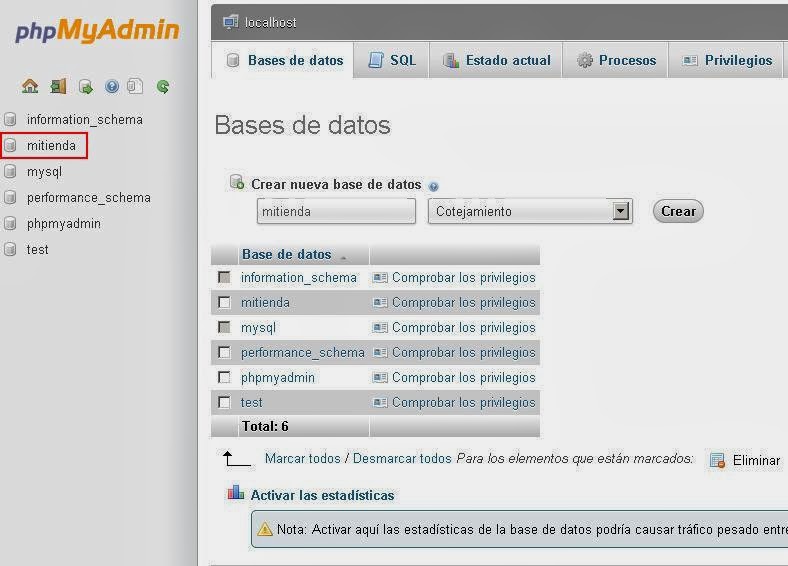Viewport: 788px width, 566px height.
Task: Check the phpmyadmin row checkbox
Action: [224, 378]
